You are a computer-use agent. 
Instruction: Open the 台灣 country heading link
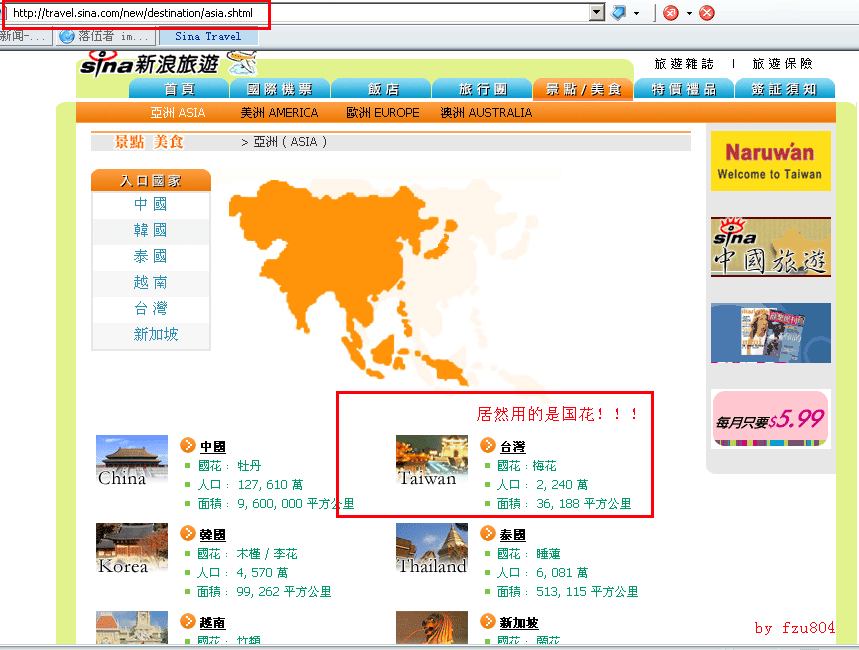tap(512, 447)
